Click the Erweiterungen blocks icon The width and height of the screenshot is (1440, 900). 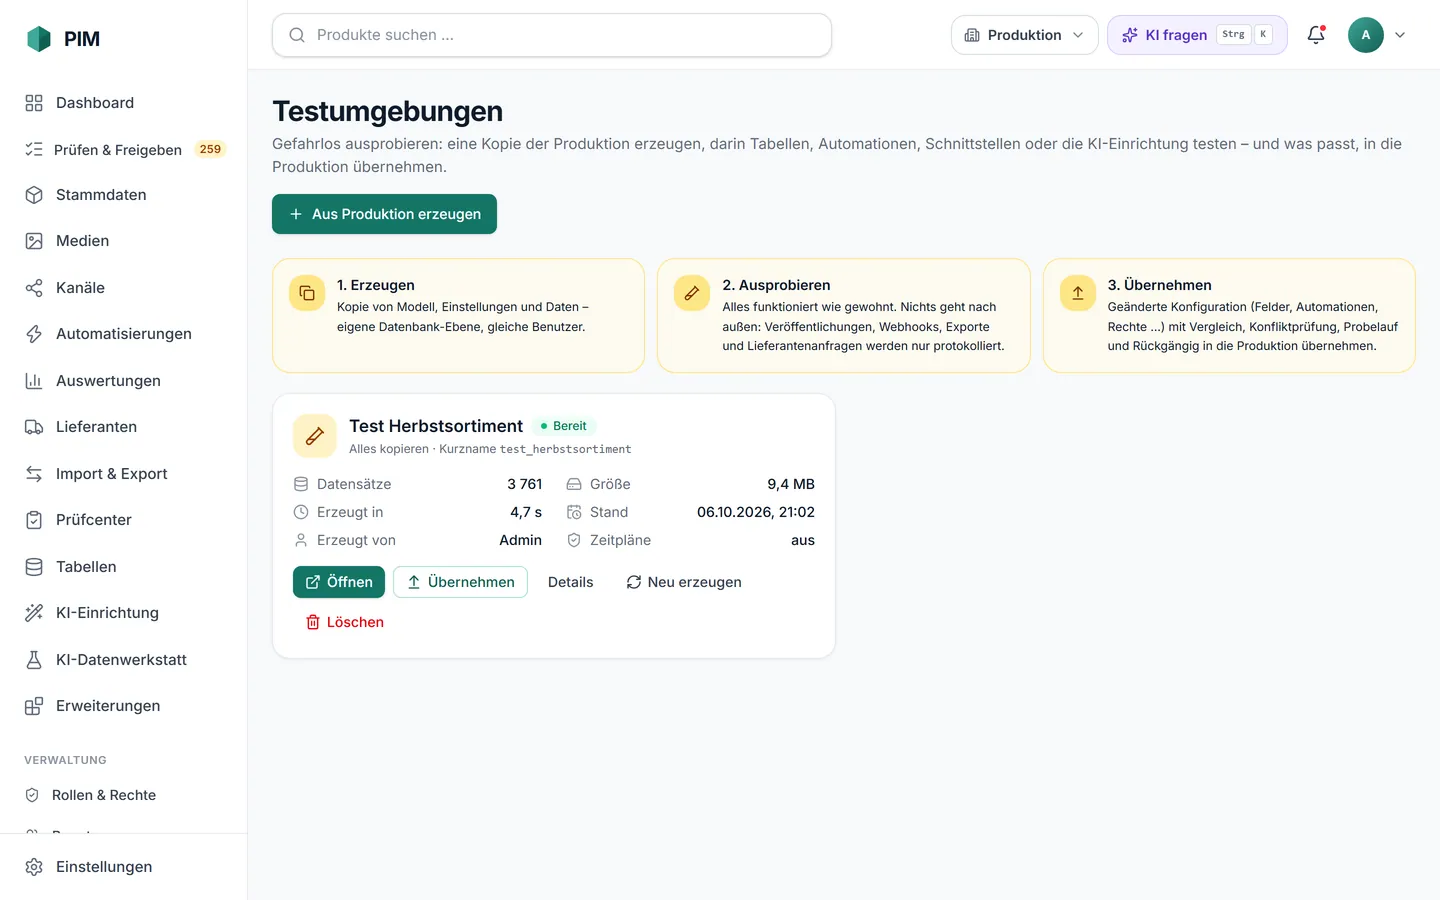(34, 706)
